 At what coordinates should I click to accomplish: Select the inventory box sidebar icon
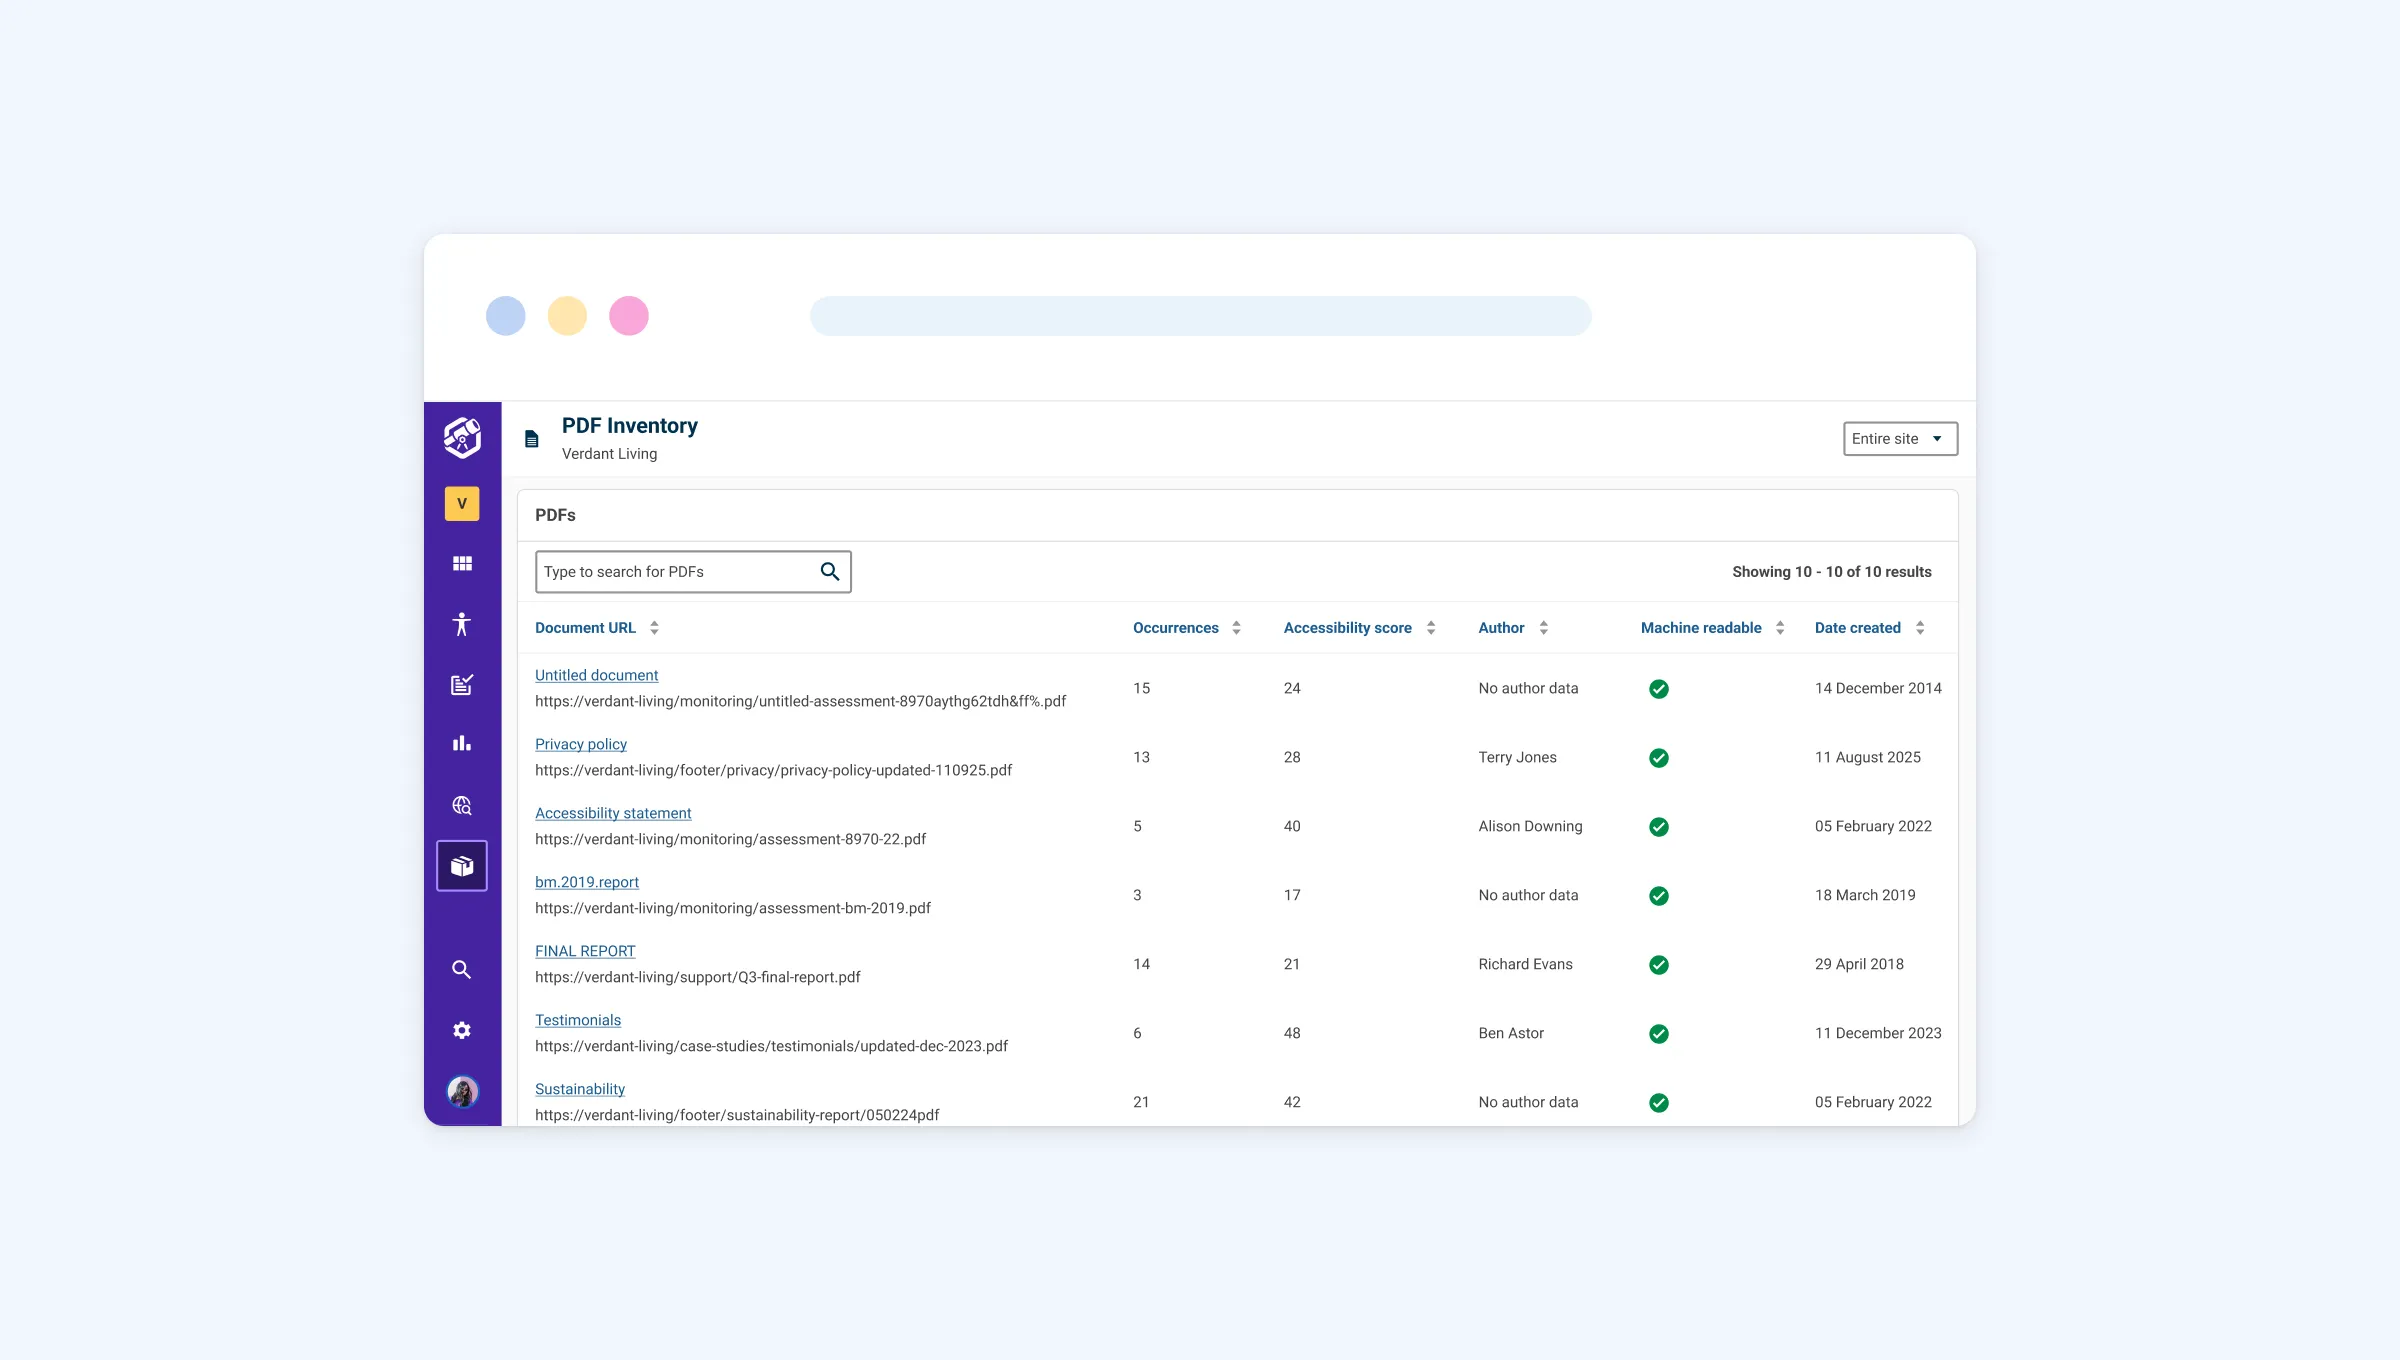click(462, 866)
